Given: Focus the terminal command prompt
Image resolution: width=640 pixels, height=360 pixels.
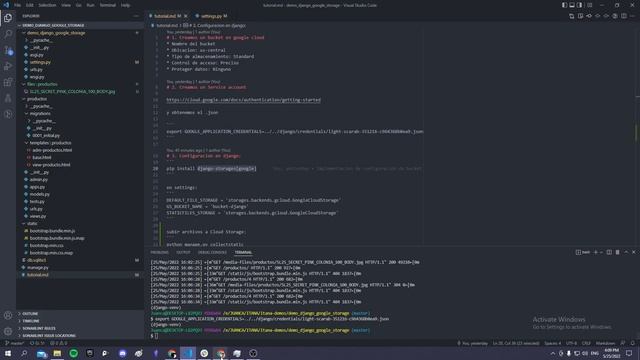Looking at the screenshot, I should click(155, 336).
